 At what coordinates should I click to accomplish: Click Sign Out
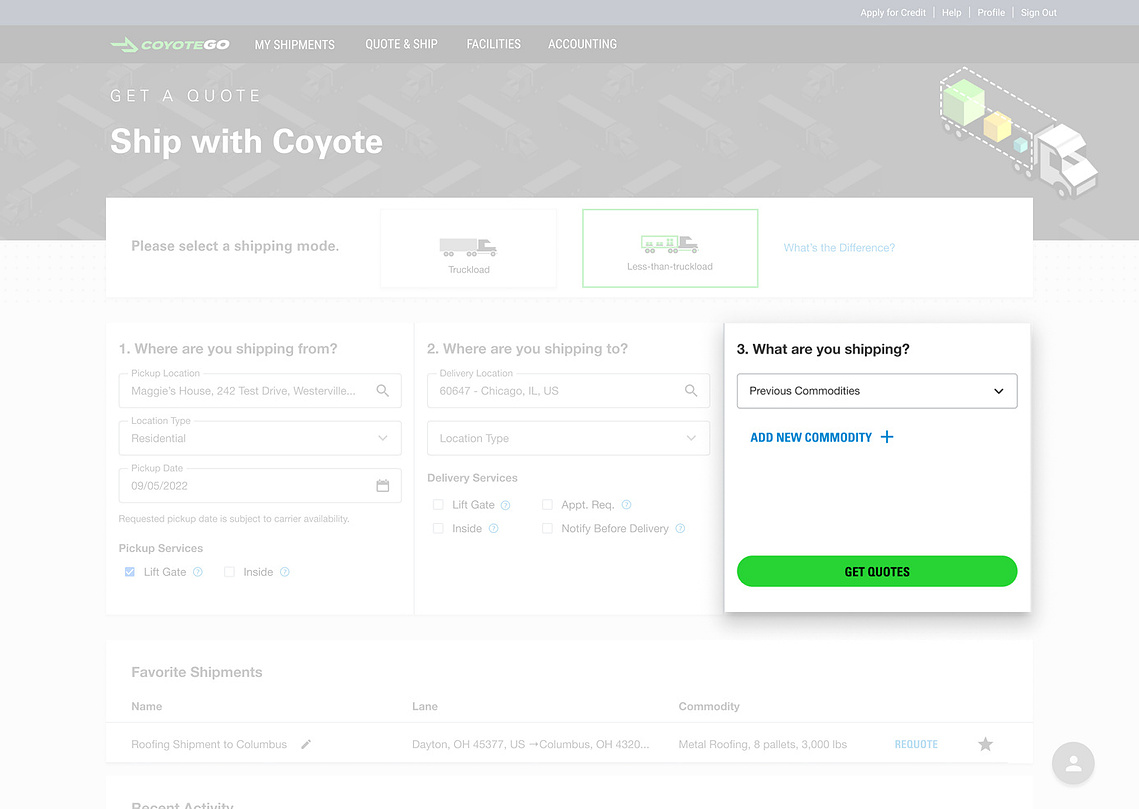(1039, 13)
